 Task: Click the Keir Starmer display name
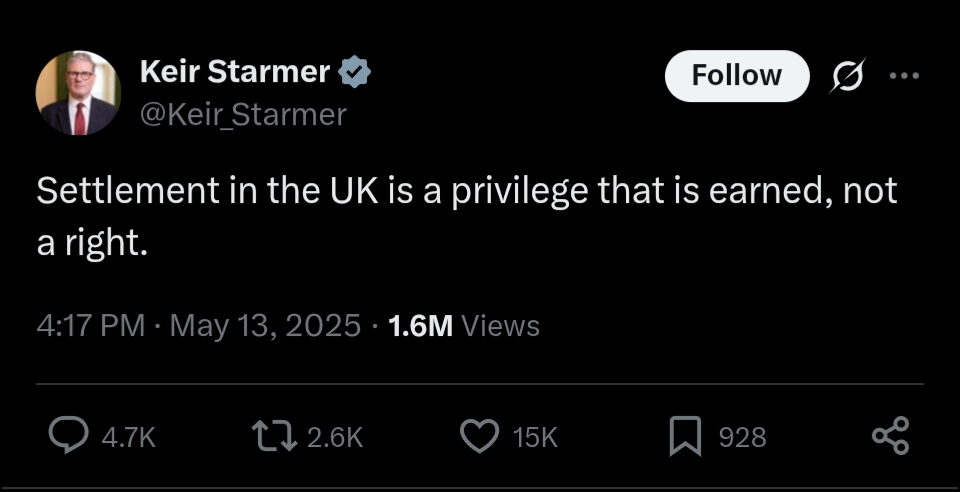coord(234,72)
